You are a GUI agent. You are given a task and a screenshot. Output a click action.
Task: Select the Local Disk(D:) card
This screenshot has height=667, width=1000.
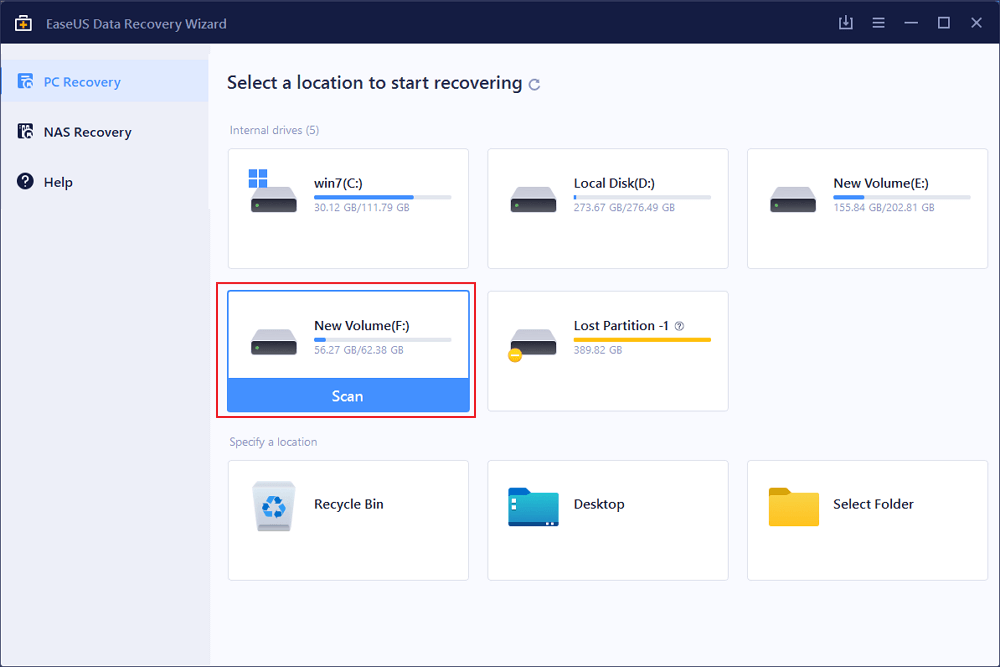(607, 208)
